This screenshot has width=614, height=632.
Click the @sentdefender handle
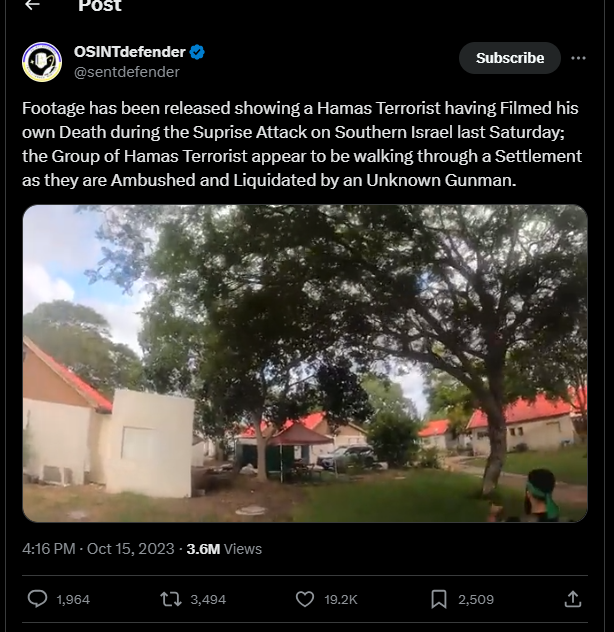127,72
